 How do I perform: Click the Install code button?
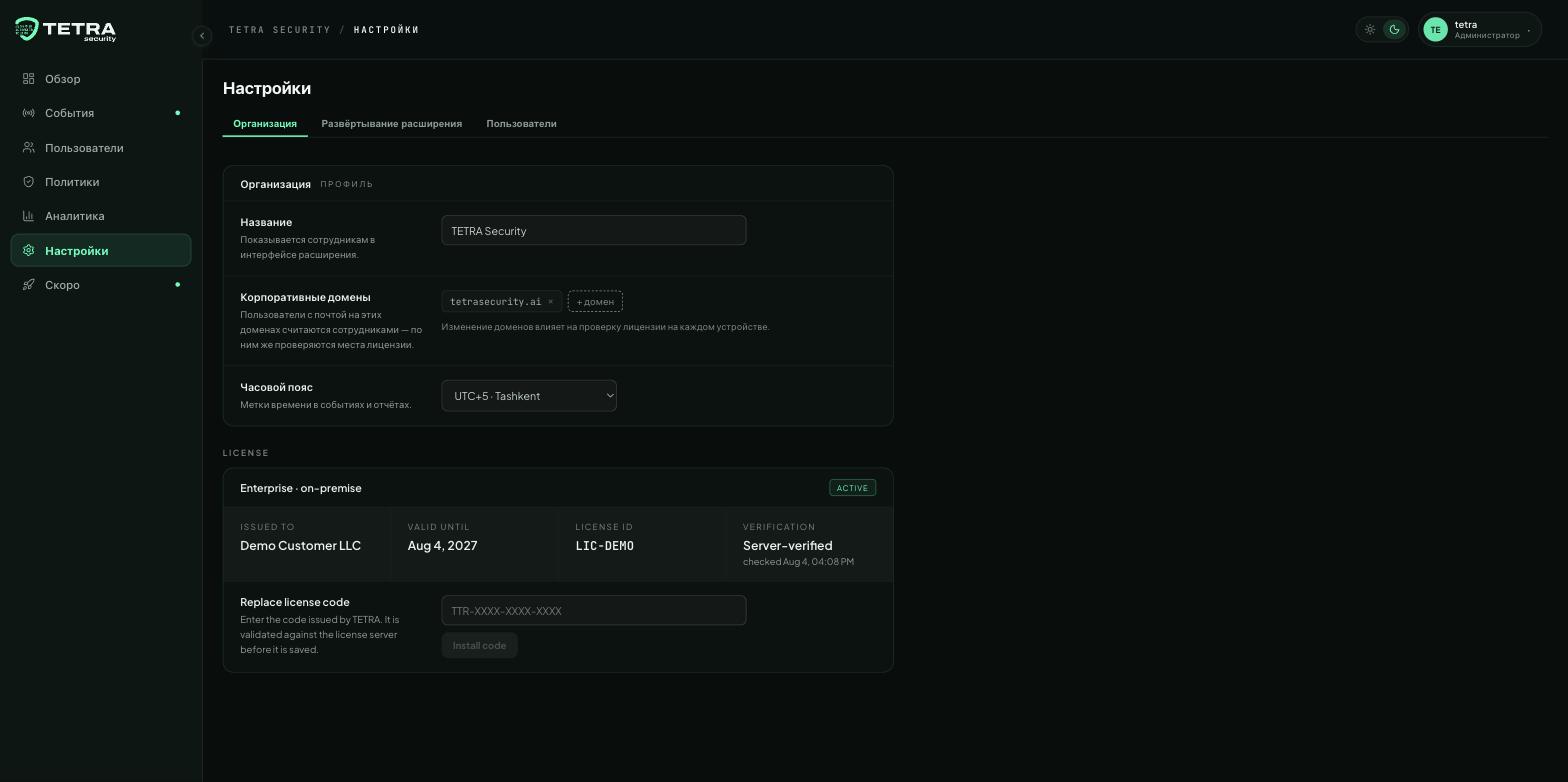(479, 646)
